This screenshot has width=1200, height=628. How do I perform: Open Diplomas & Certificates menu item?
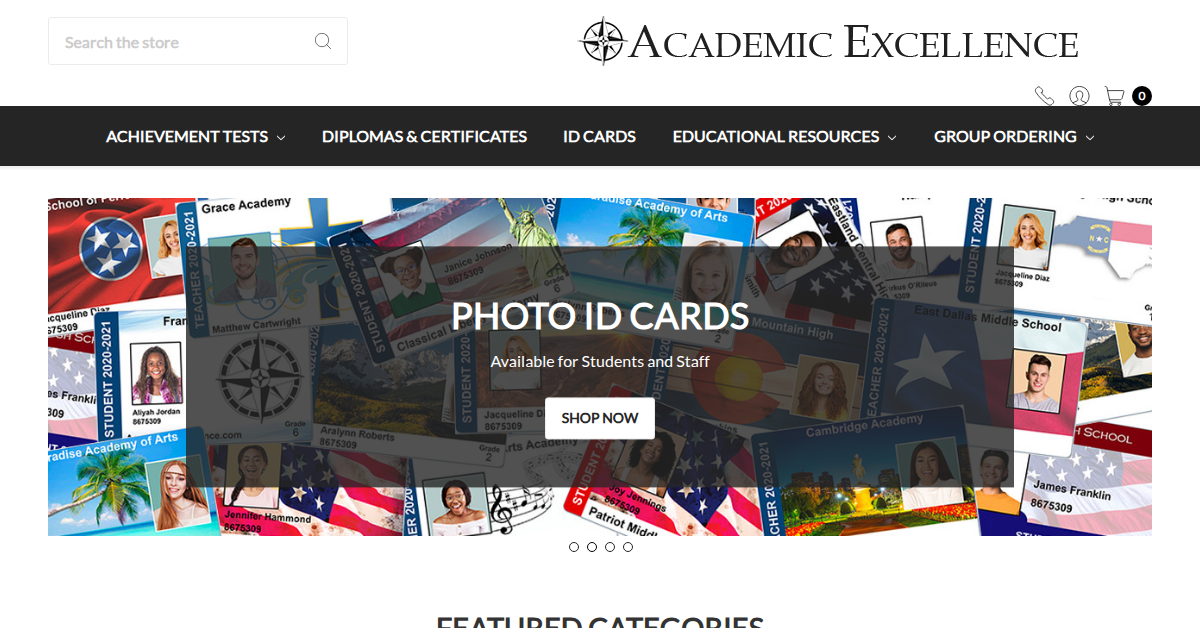click(424, 136)
